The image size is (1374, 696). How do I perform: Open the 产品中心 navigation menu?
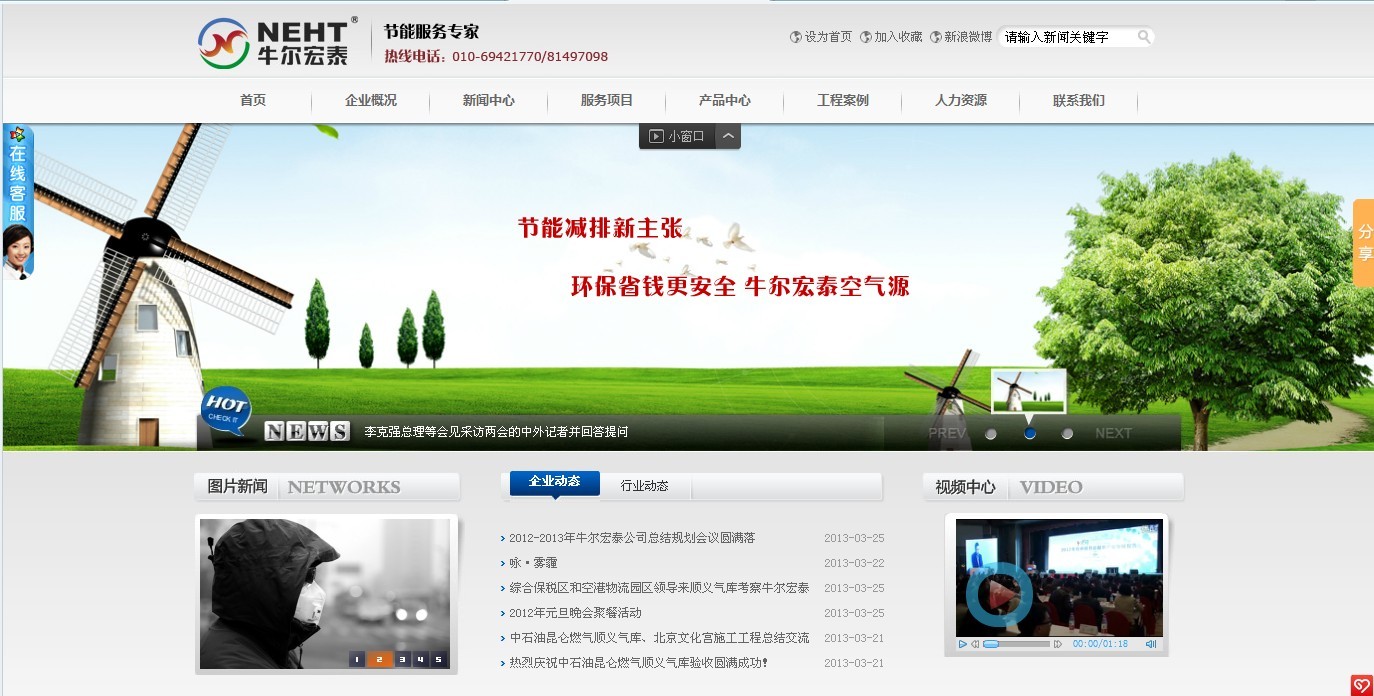click(x=724, y=100)
